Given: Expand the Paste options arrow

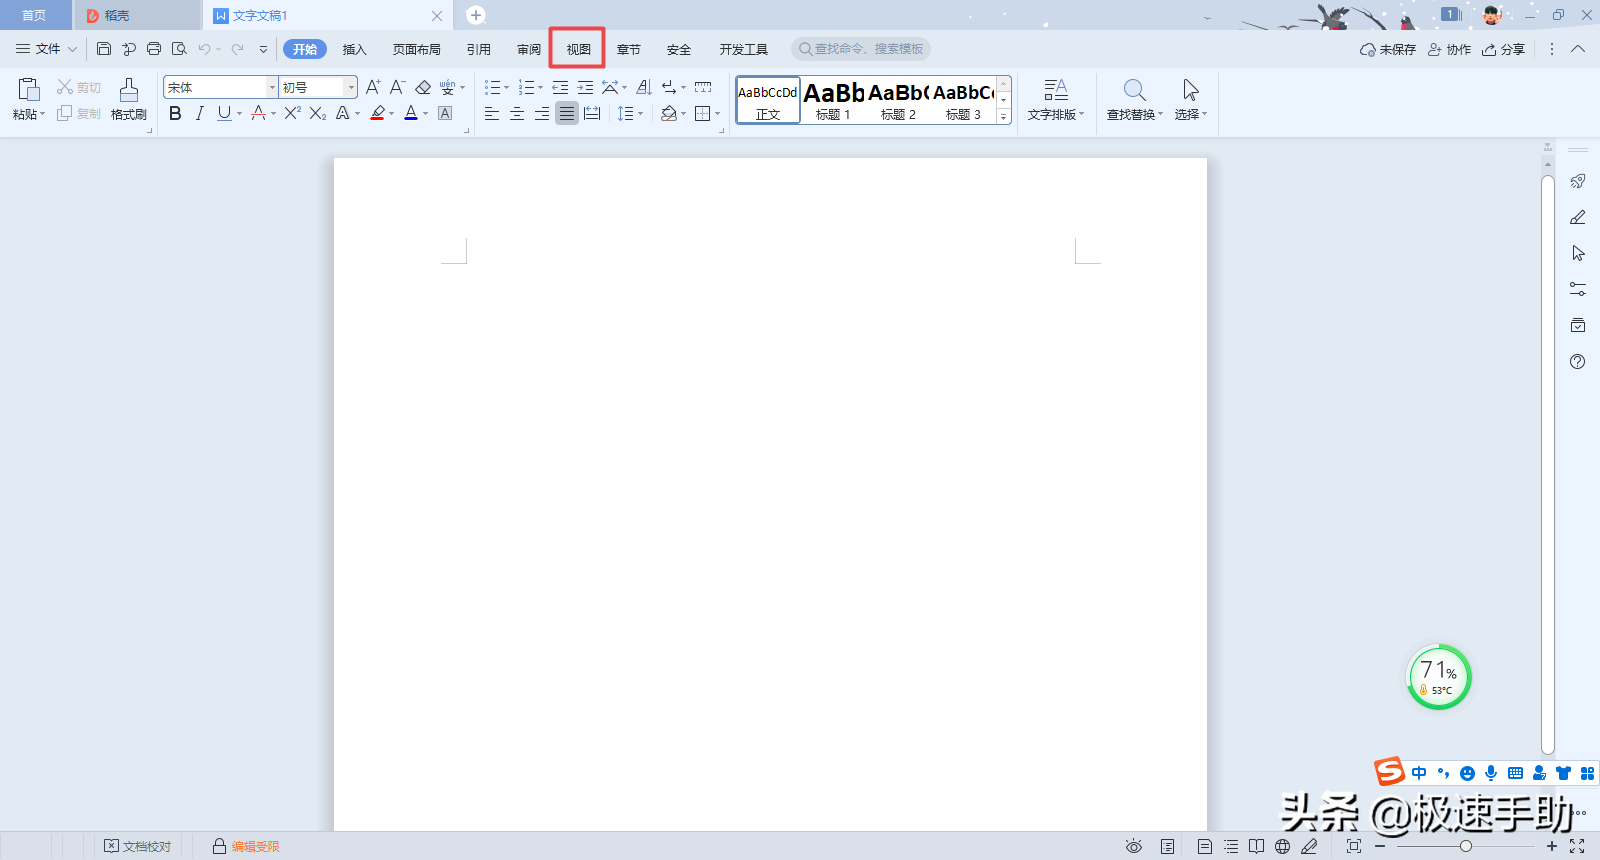Looking at the screenshot, I should pyautogui.click(x=43, y=114).
